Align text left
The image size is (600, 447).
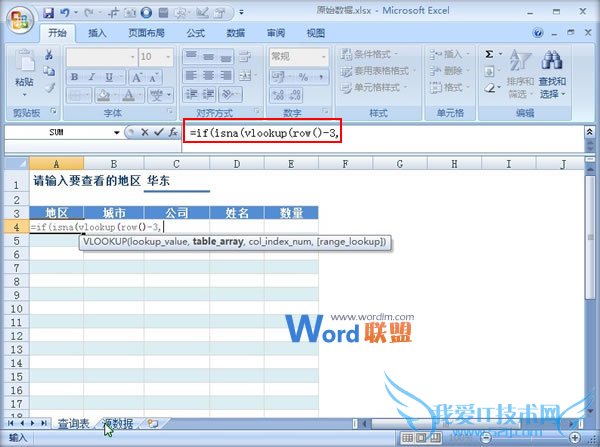191,75
